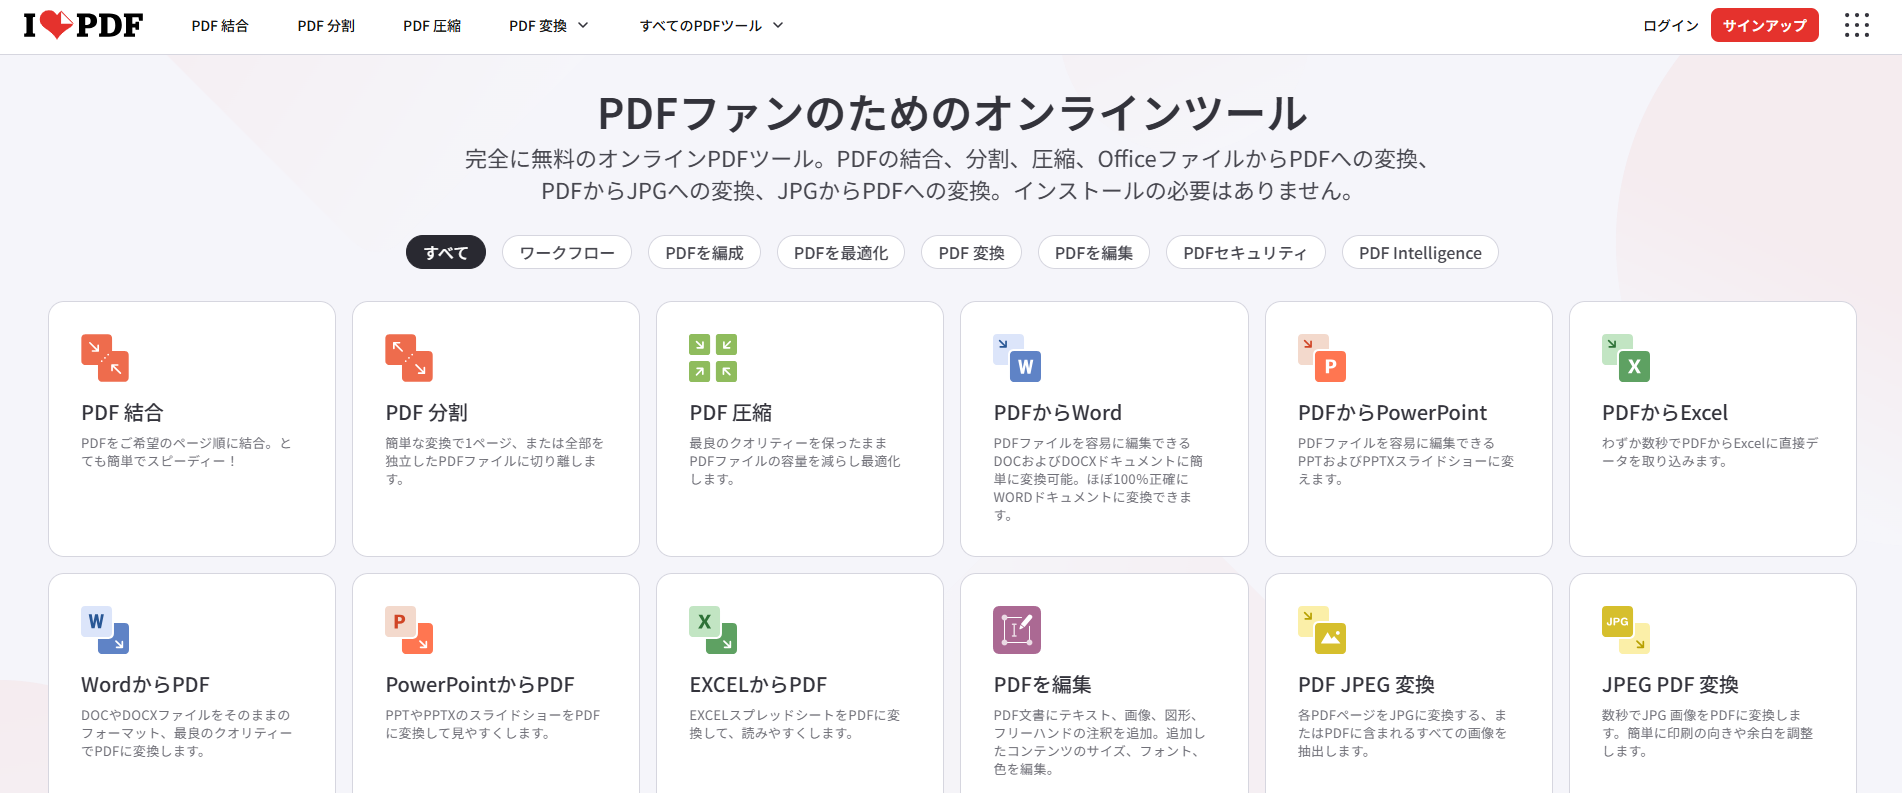This screenshot has width=1902, height=793.
Task: Select the PDFを最適化 filter tab
Action: [841, 252]
